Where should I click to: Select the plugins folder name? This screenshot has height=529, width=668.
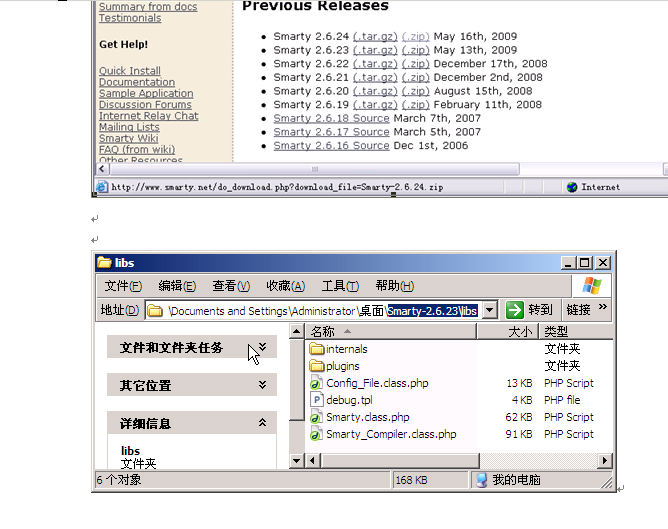click(343, 366)
